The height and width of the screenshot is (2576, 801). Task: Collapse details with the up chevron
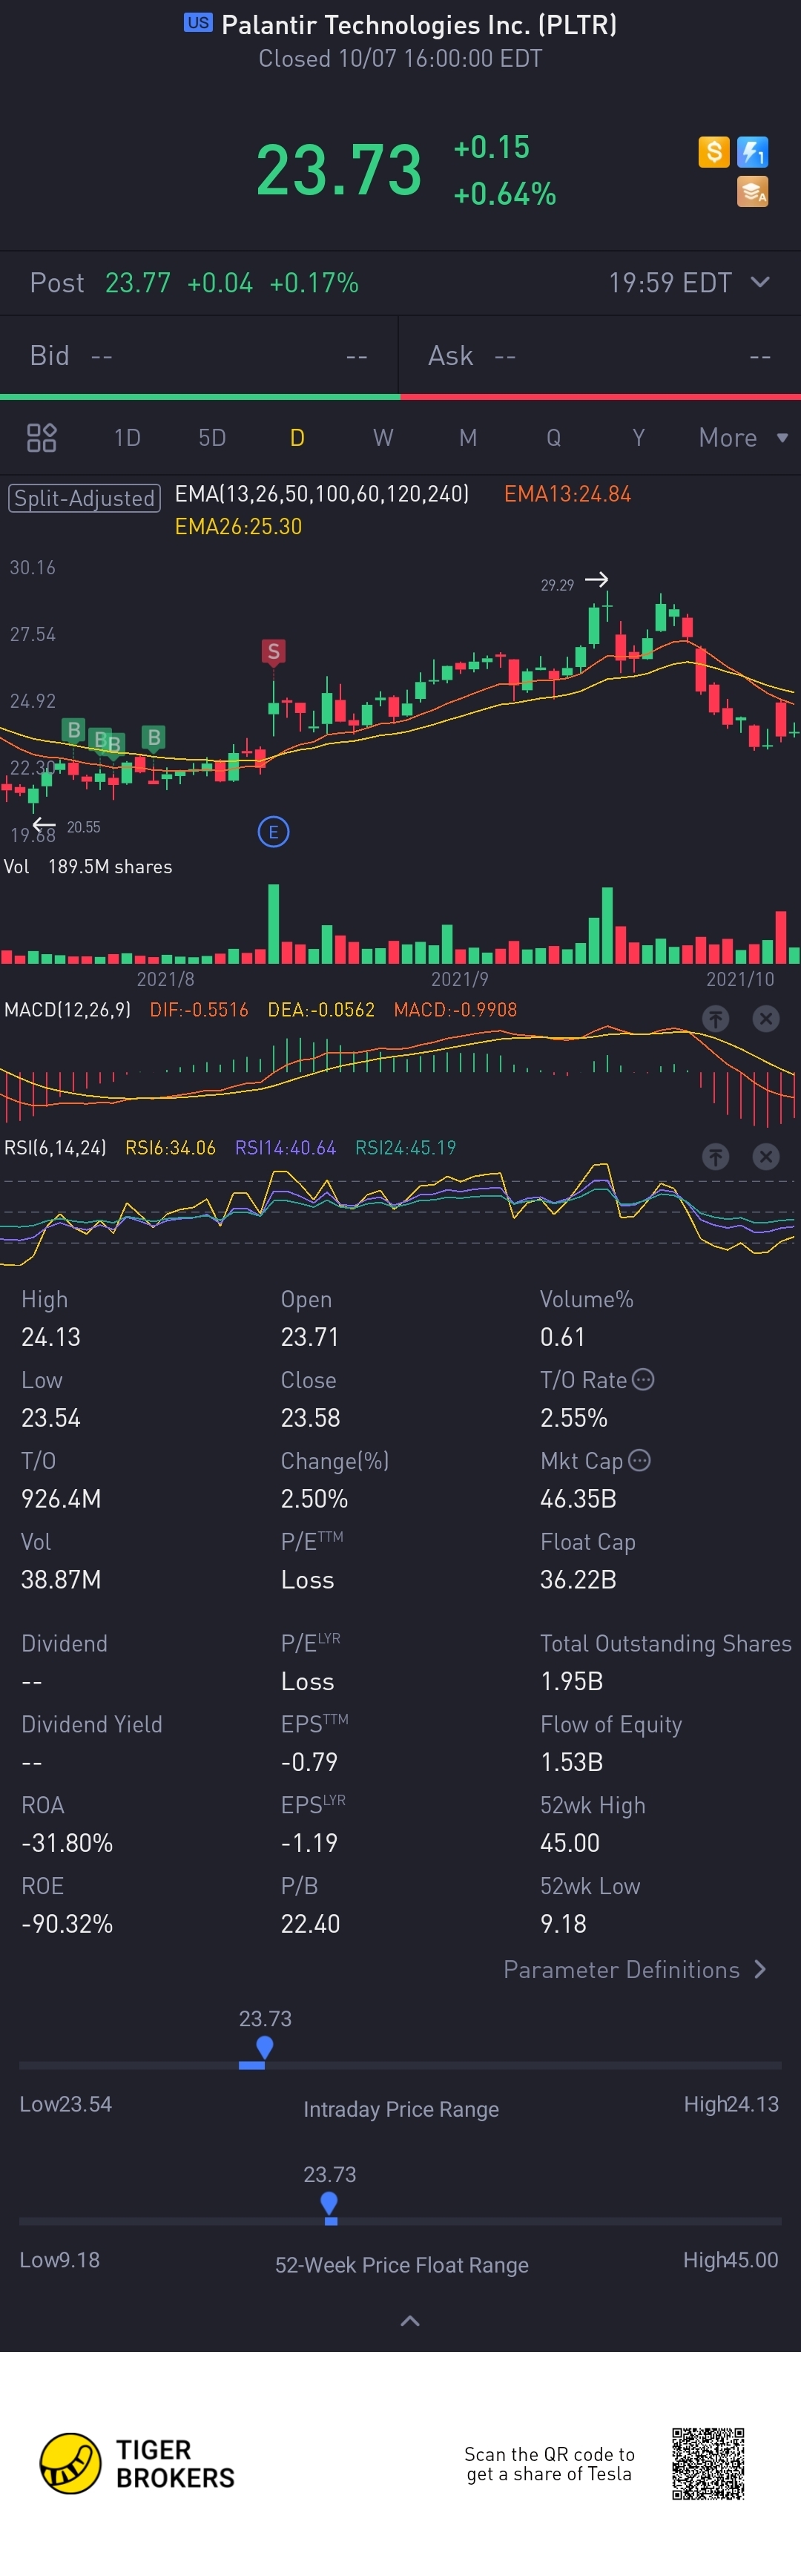click(410, 2320)
